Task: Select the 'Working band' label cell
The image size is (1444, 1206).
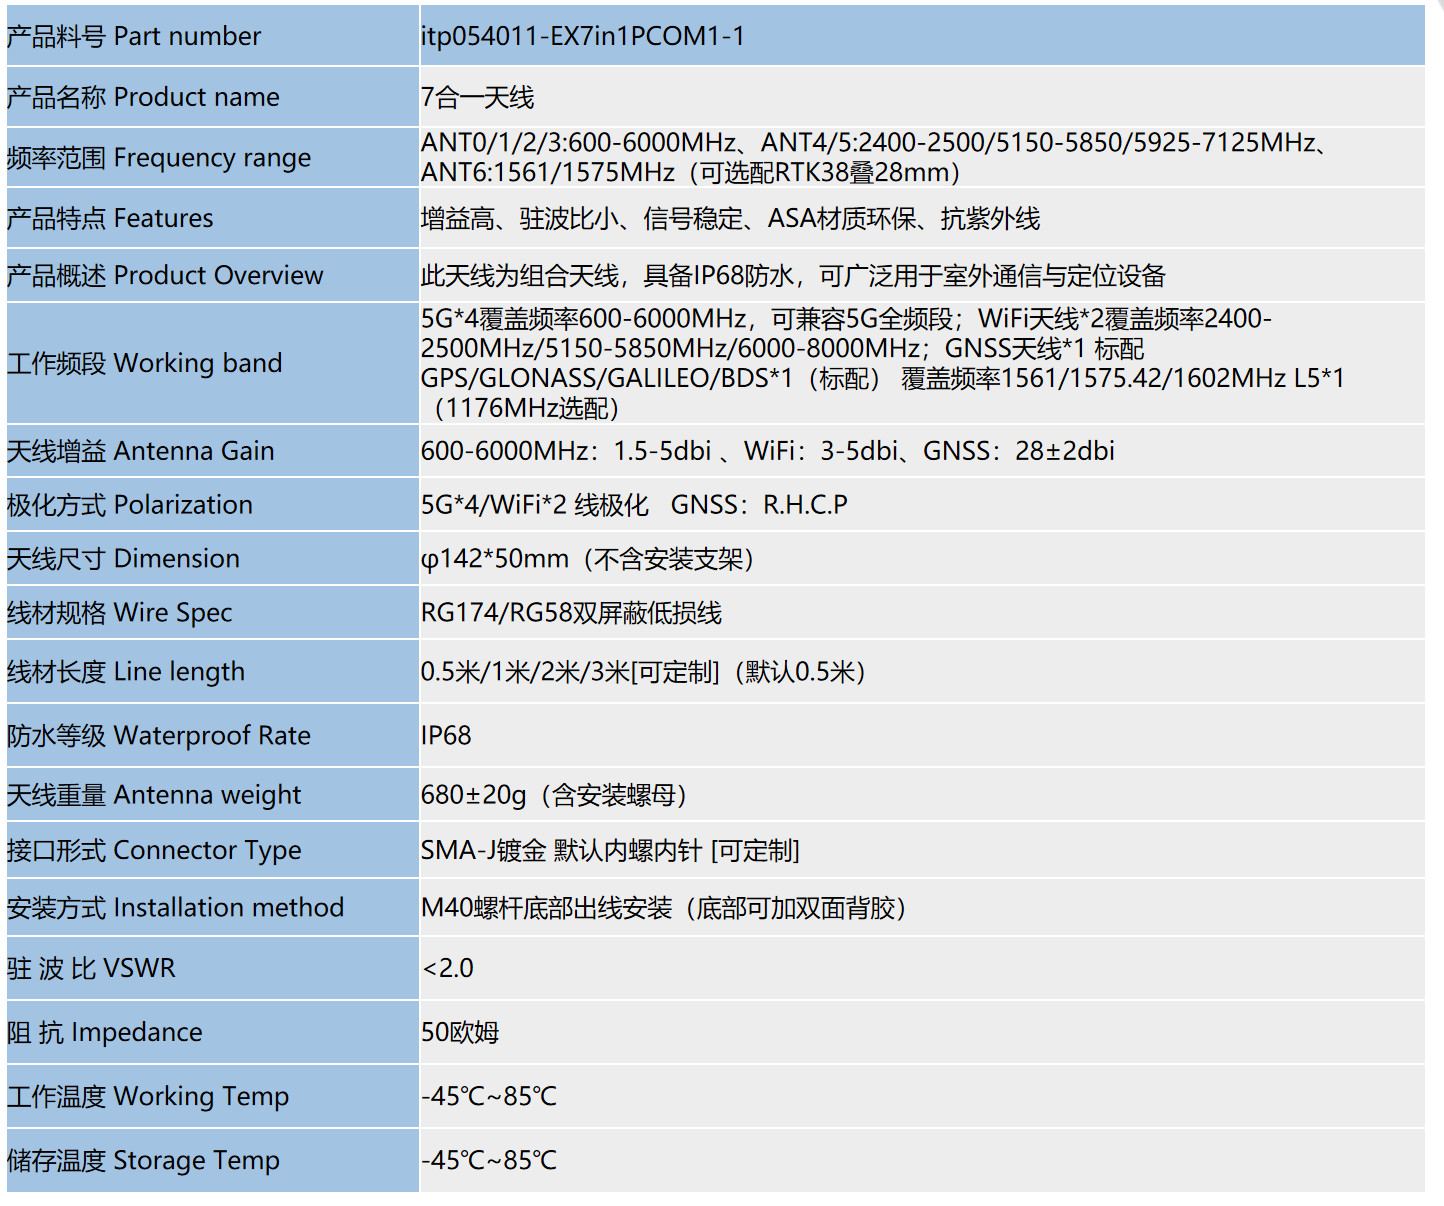Action: (145, 363)
